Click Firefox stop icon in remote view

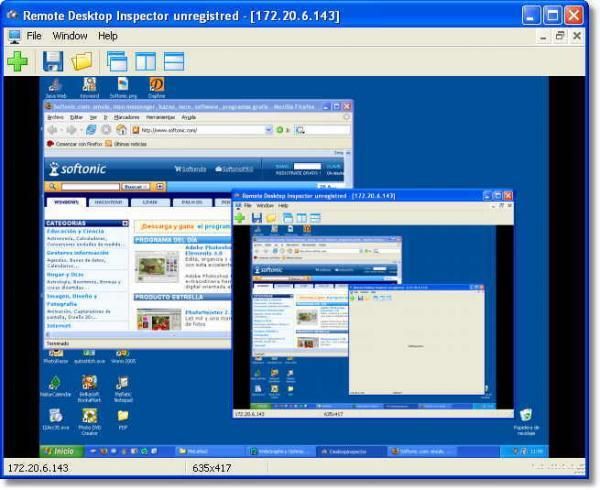pyautogui.click(x=106, y=130)
